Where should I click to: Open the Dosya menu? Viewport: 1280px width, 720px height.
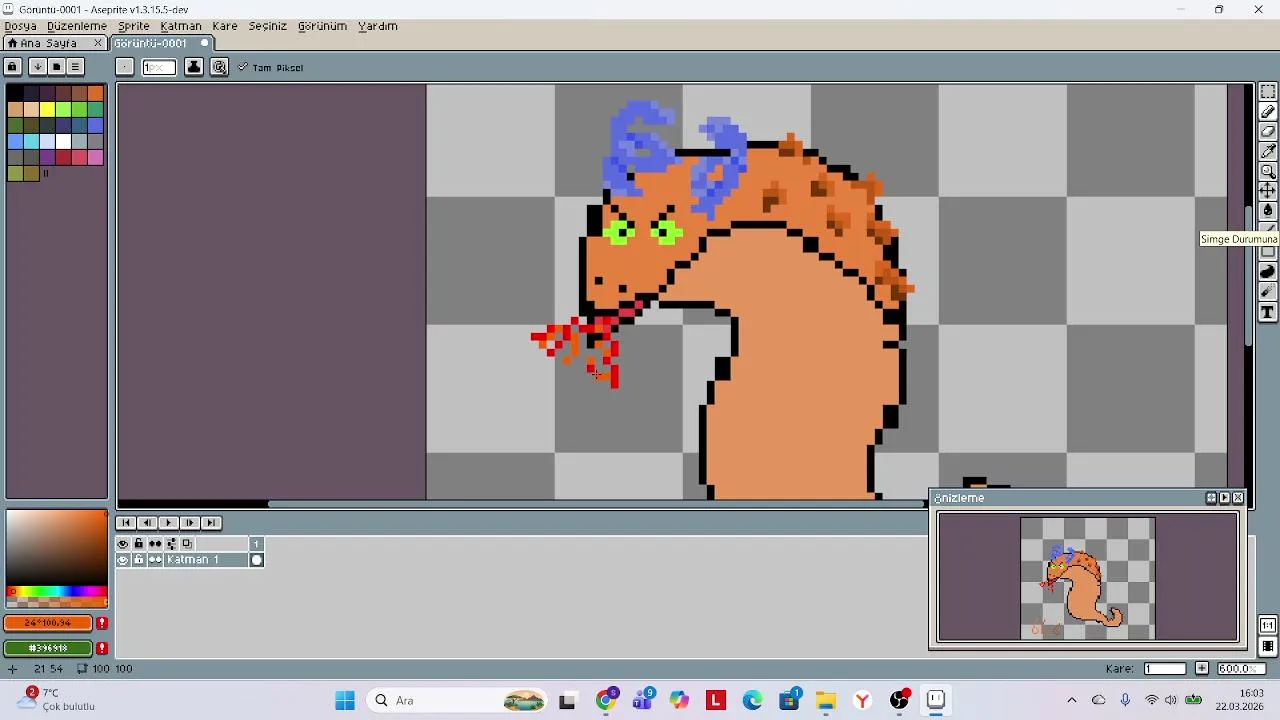tap(20, 26)
